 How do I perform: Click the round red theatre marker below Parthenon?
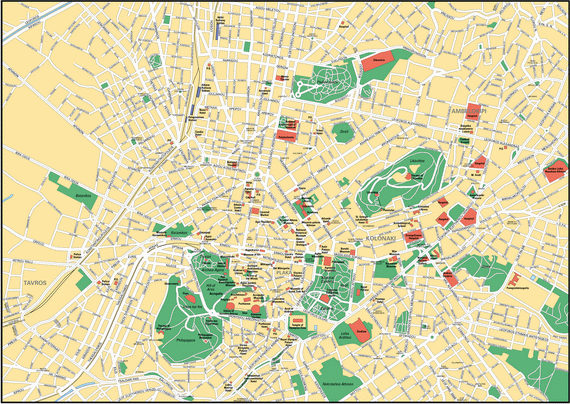coord(256,309)
